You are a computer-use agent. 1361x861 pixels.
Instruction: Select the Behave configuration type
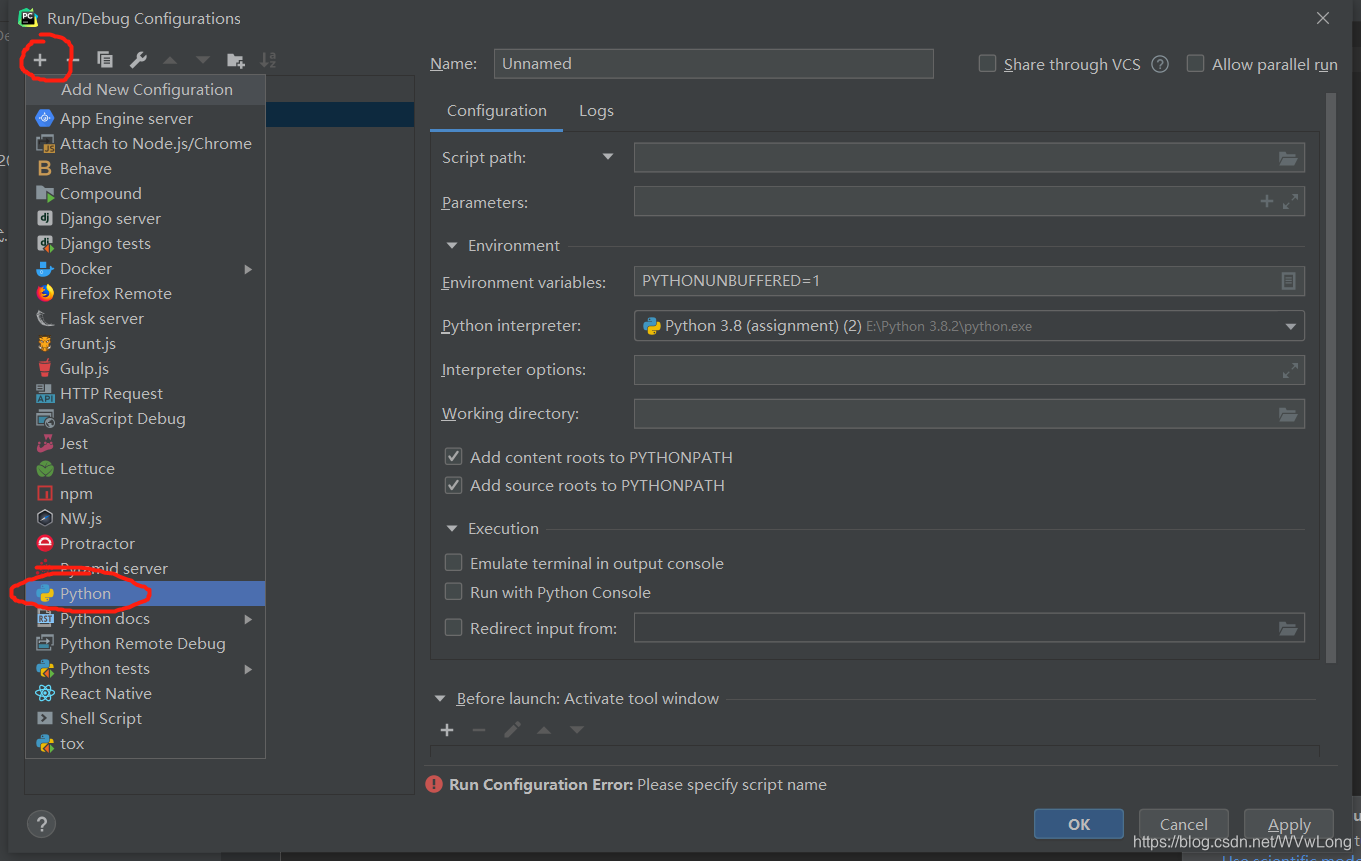click(x=145, y=168)
